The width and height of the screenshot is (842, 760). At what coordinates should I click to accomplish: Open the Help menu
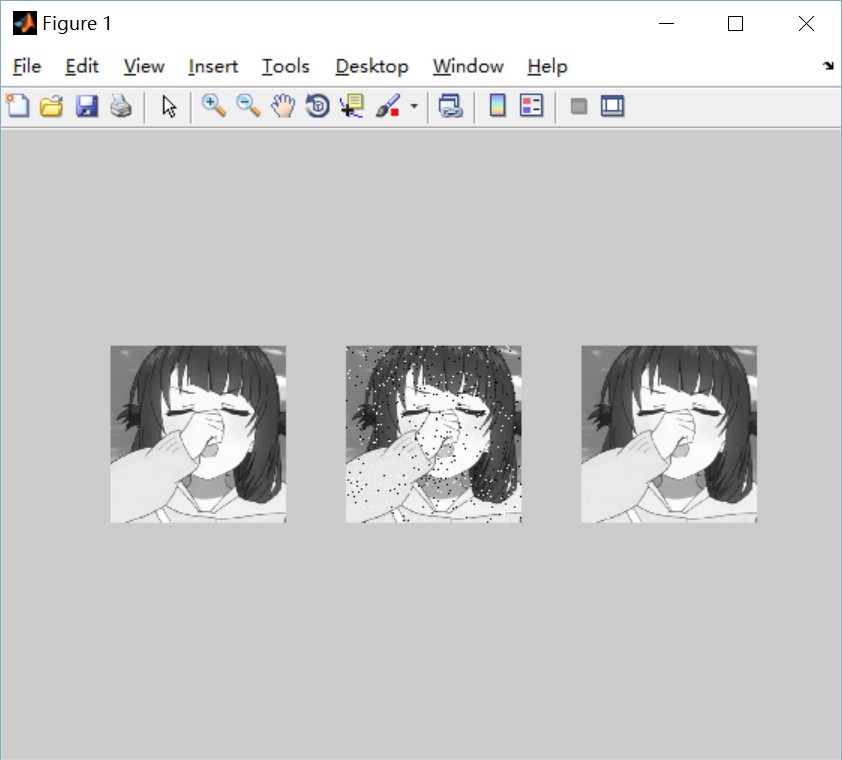[547, 67]
